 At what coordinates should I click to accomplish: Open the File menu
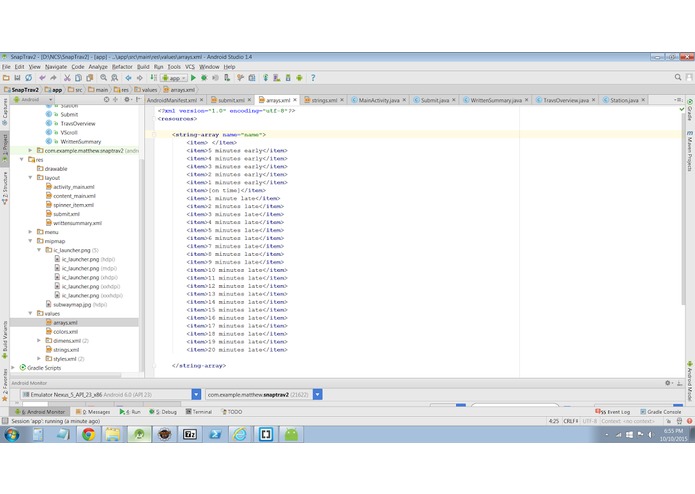[x=6, y=67]
